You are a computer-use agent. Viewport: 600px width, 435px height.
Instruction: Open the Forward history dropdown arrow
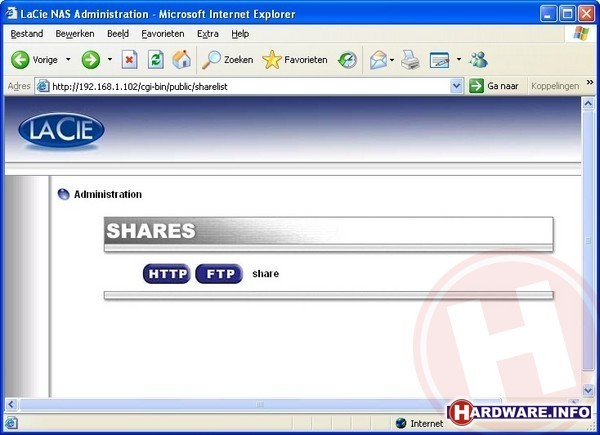coord(110,59)
